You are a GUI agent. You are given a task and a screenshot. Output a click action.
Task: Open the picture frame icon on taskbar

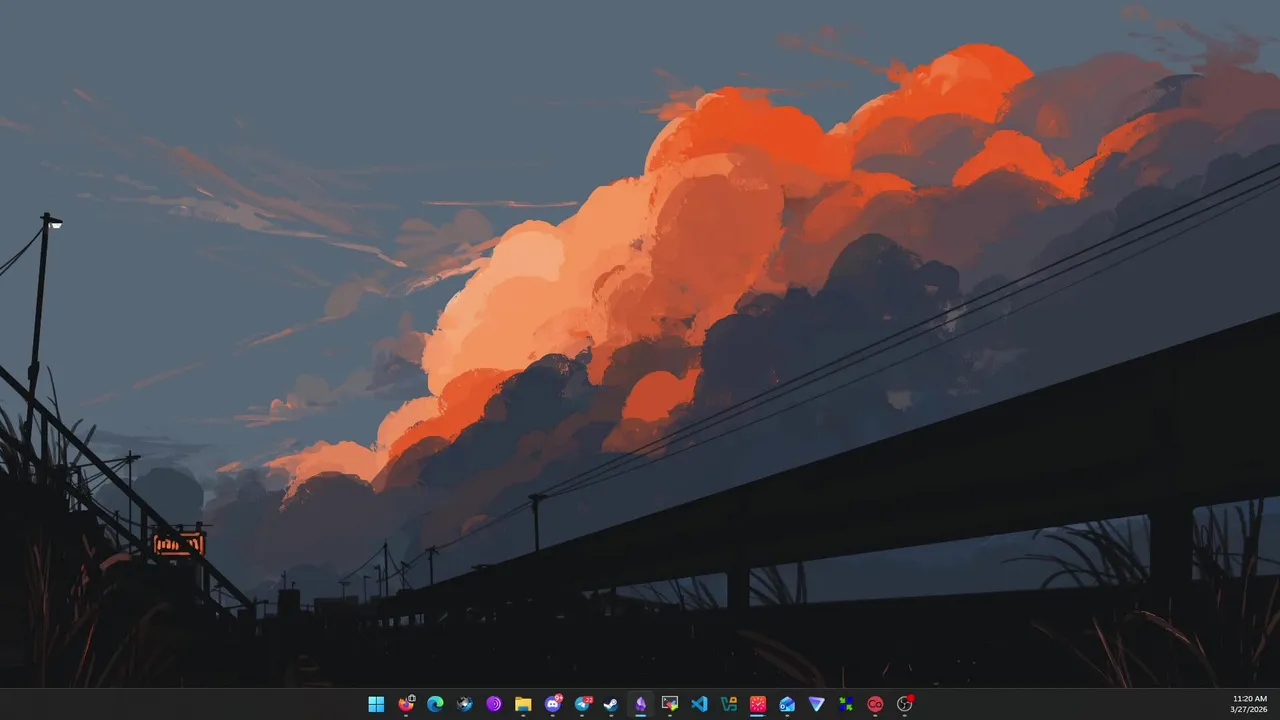(670, 704)
